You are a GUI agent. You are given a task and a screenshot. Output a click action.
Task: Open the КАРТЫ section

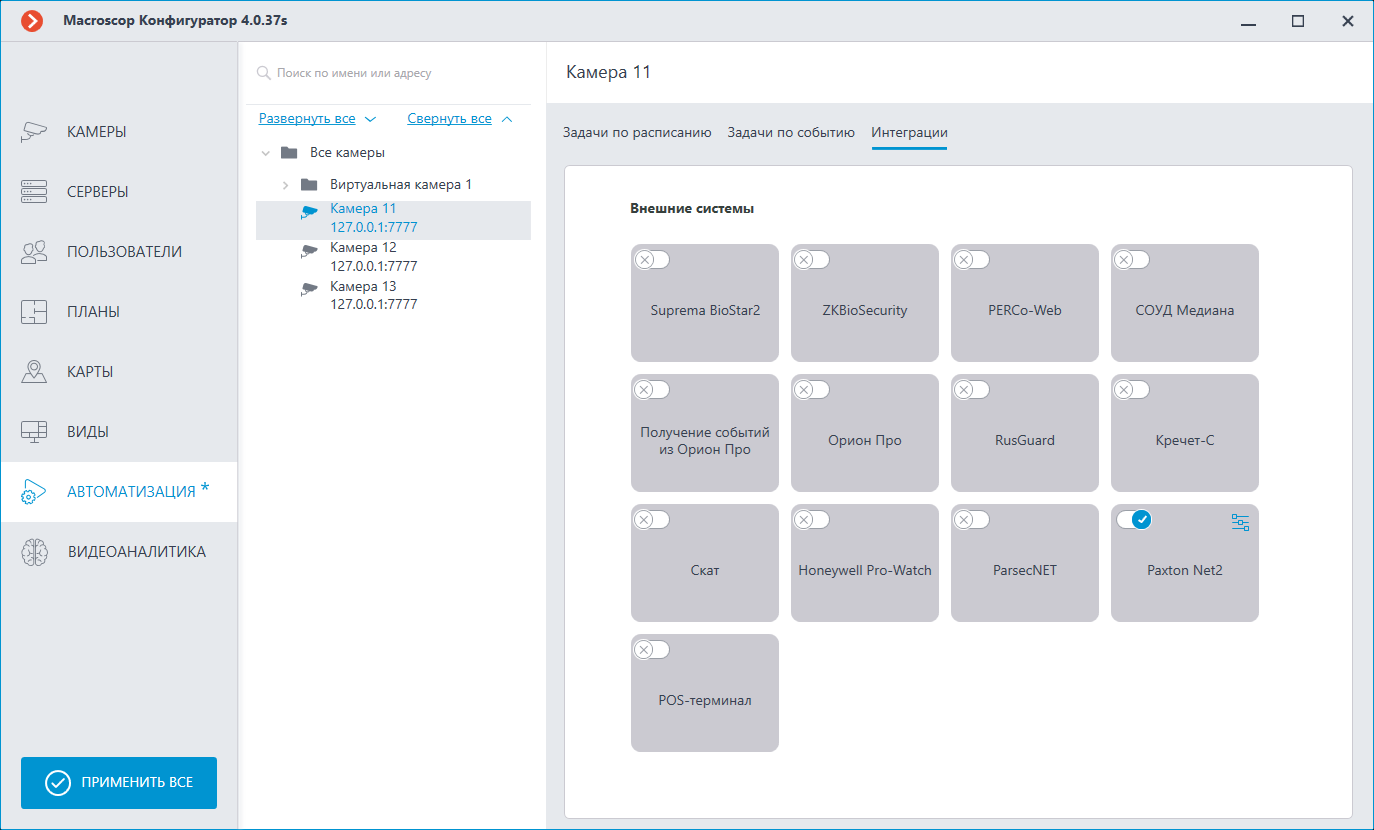click(118, 372)
